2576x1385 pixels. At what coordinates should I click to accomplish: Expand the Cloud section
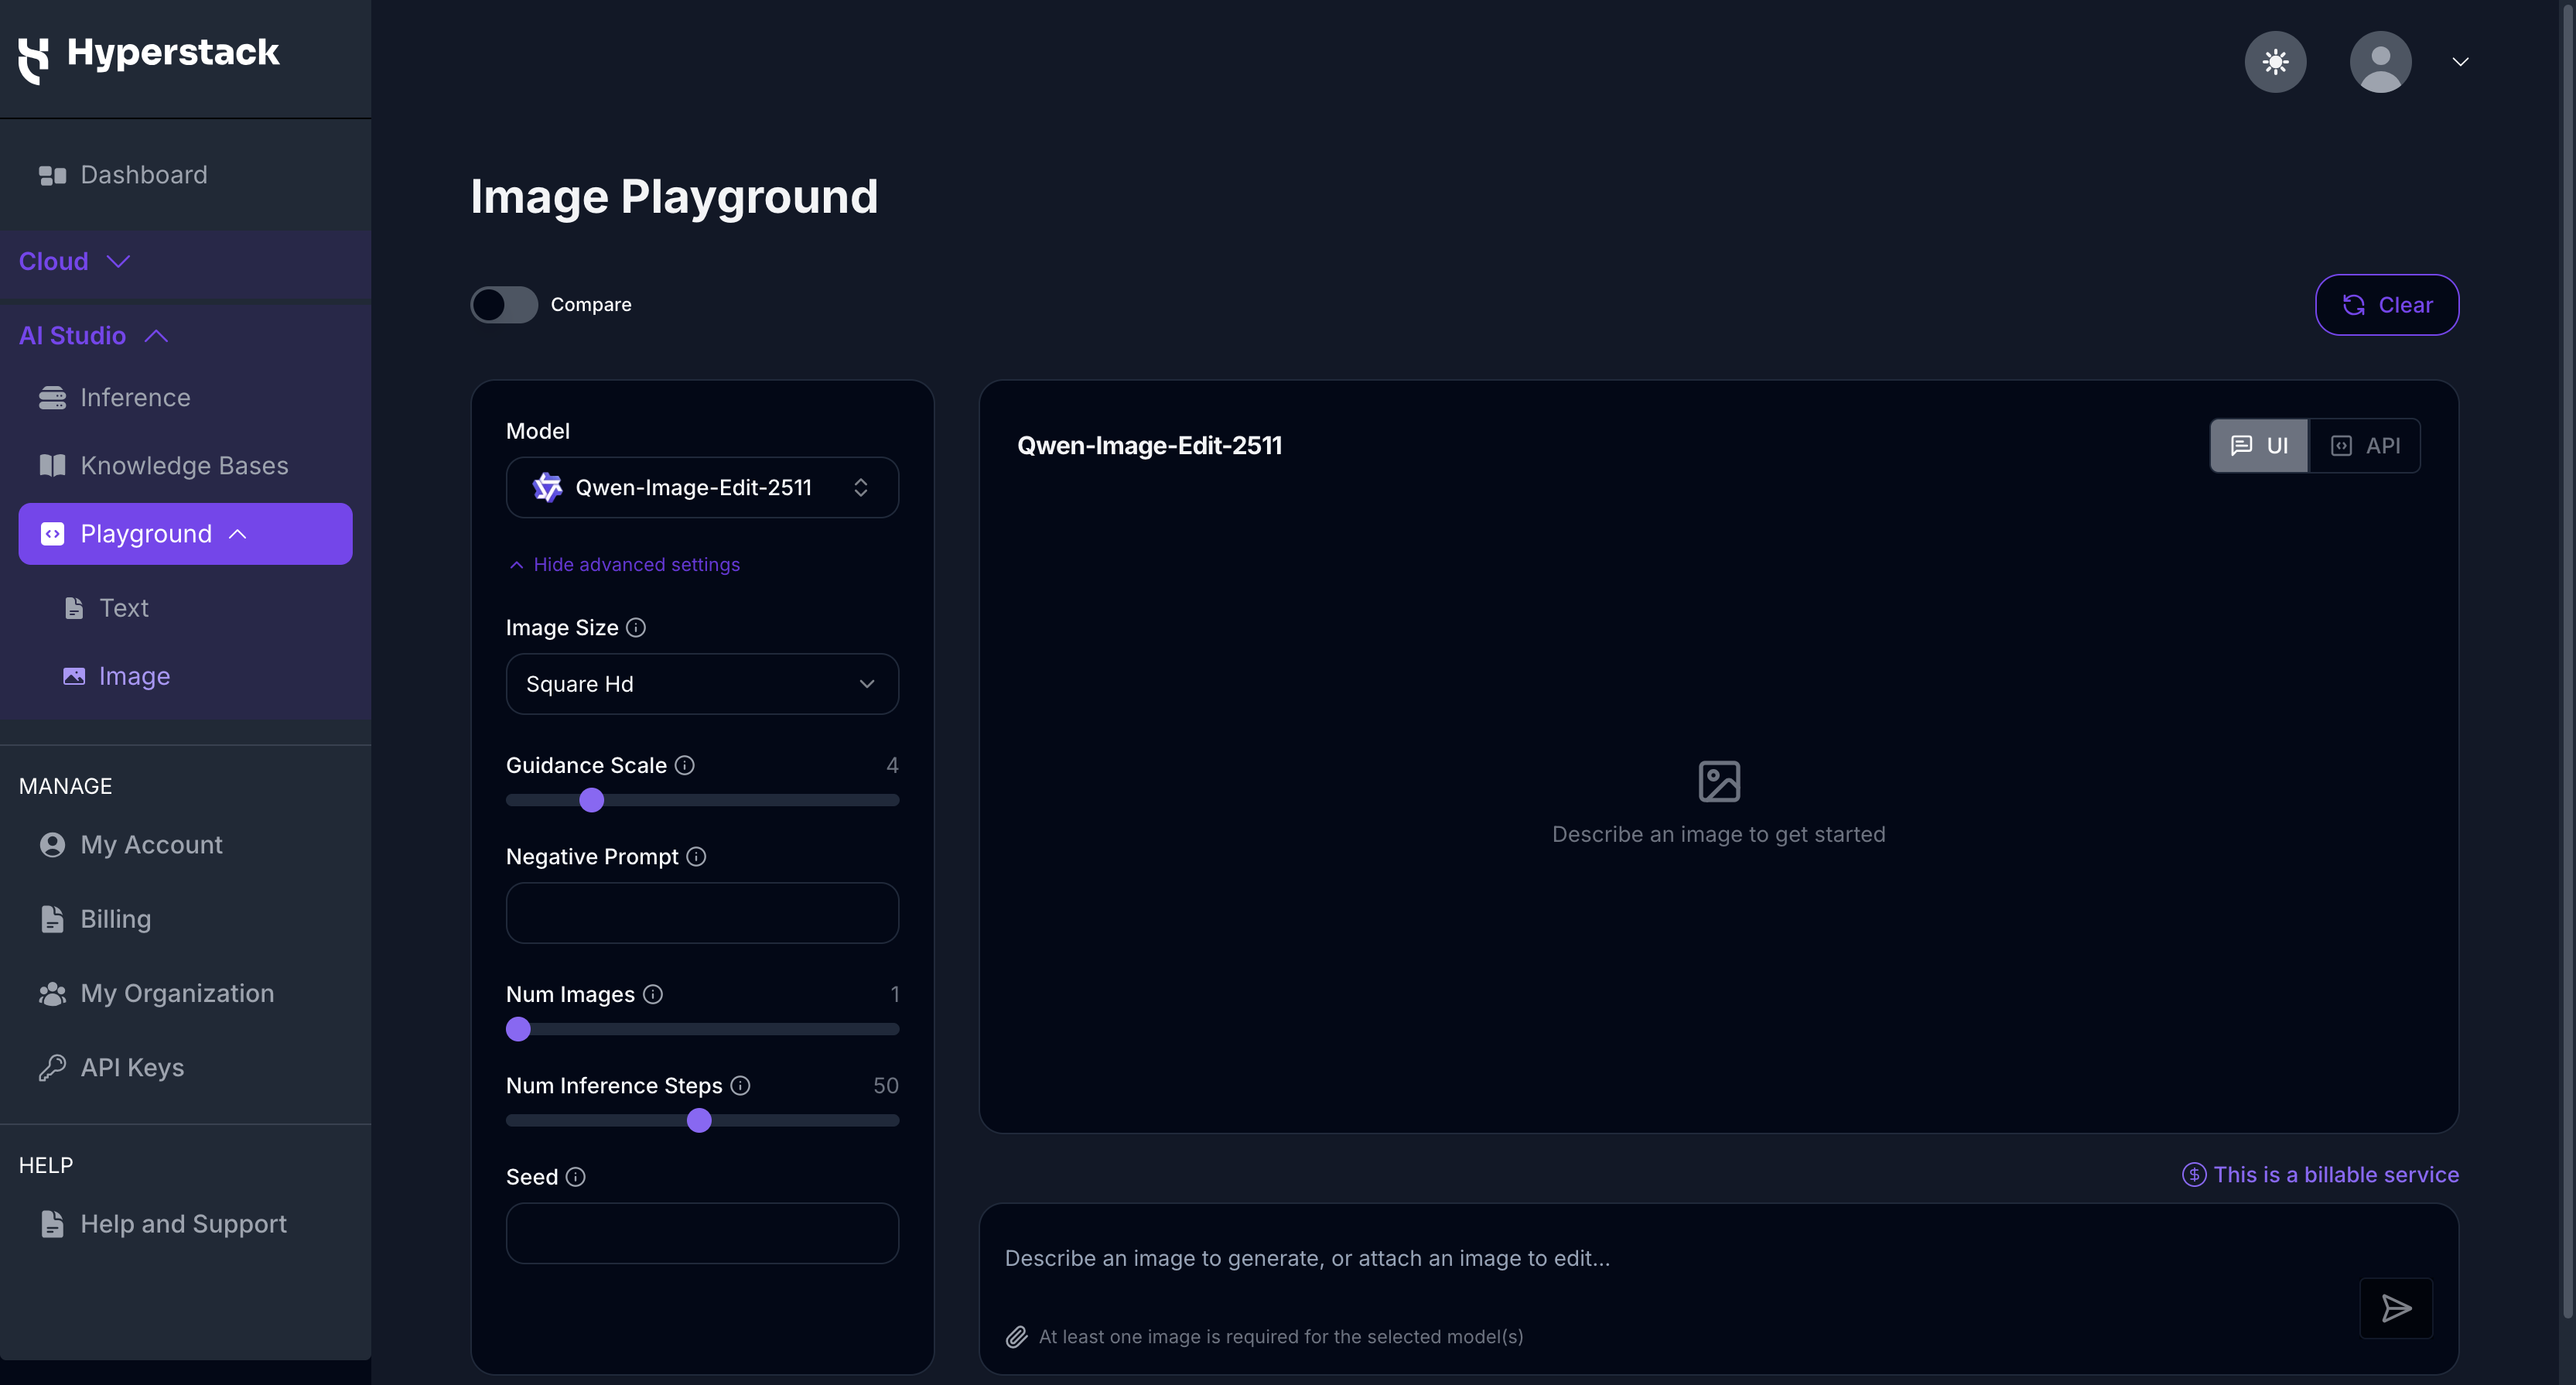click(x=75, y=262)
